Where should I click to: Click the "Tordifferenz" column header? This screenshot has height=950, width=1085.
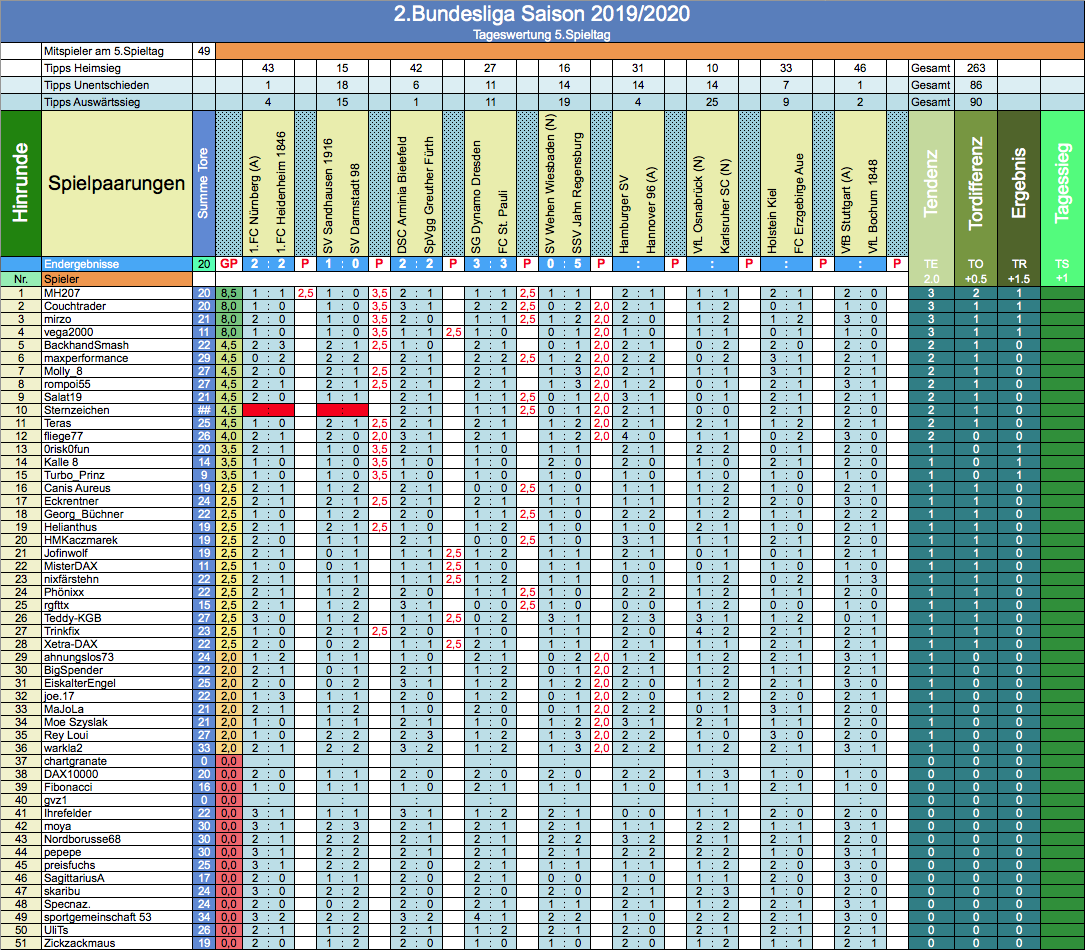(x=976, y=183)
